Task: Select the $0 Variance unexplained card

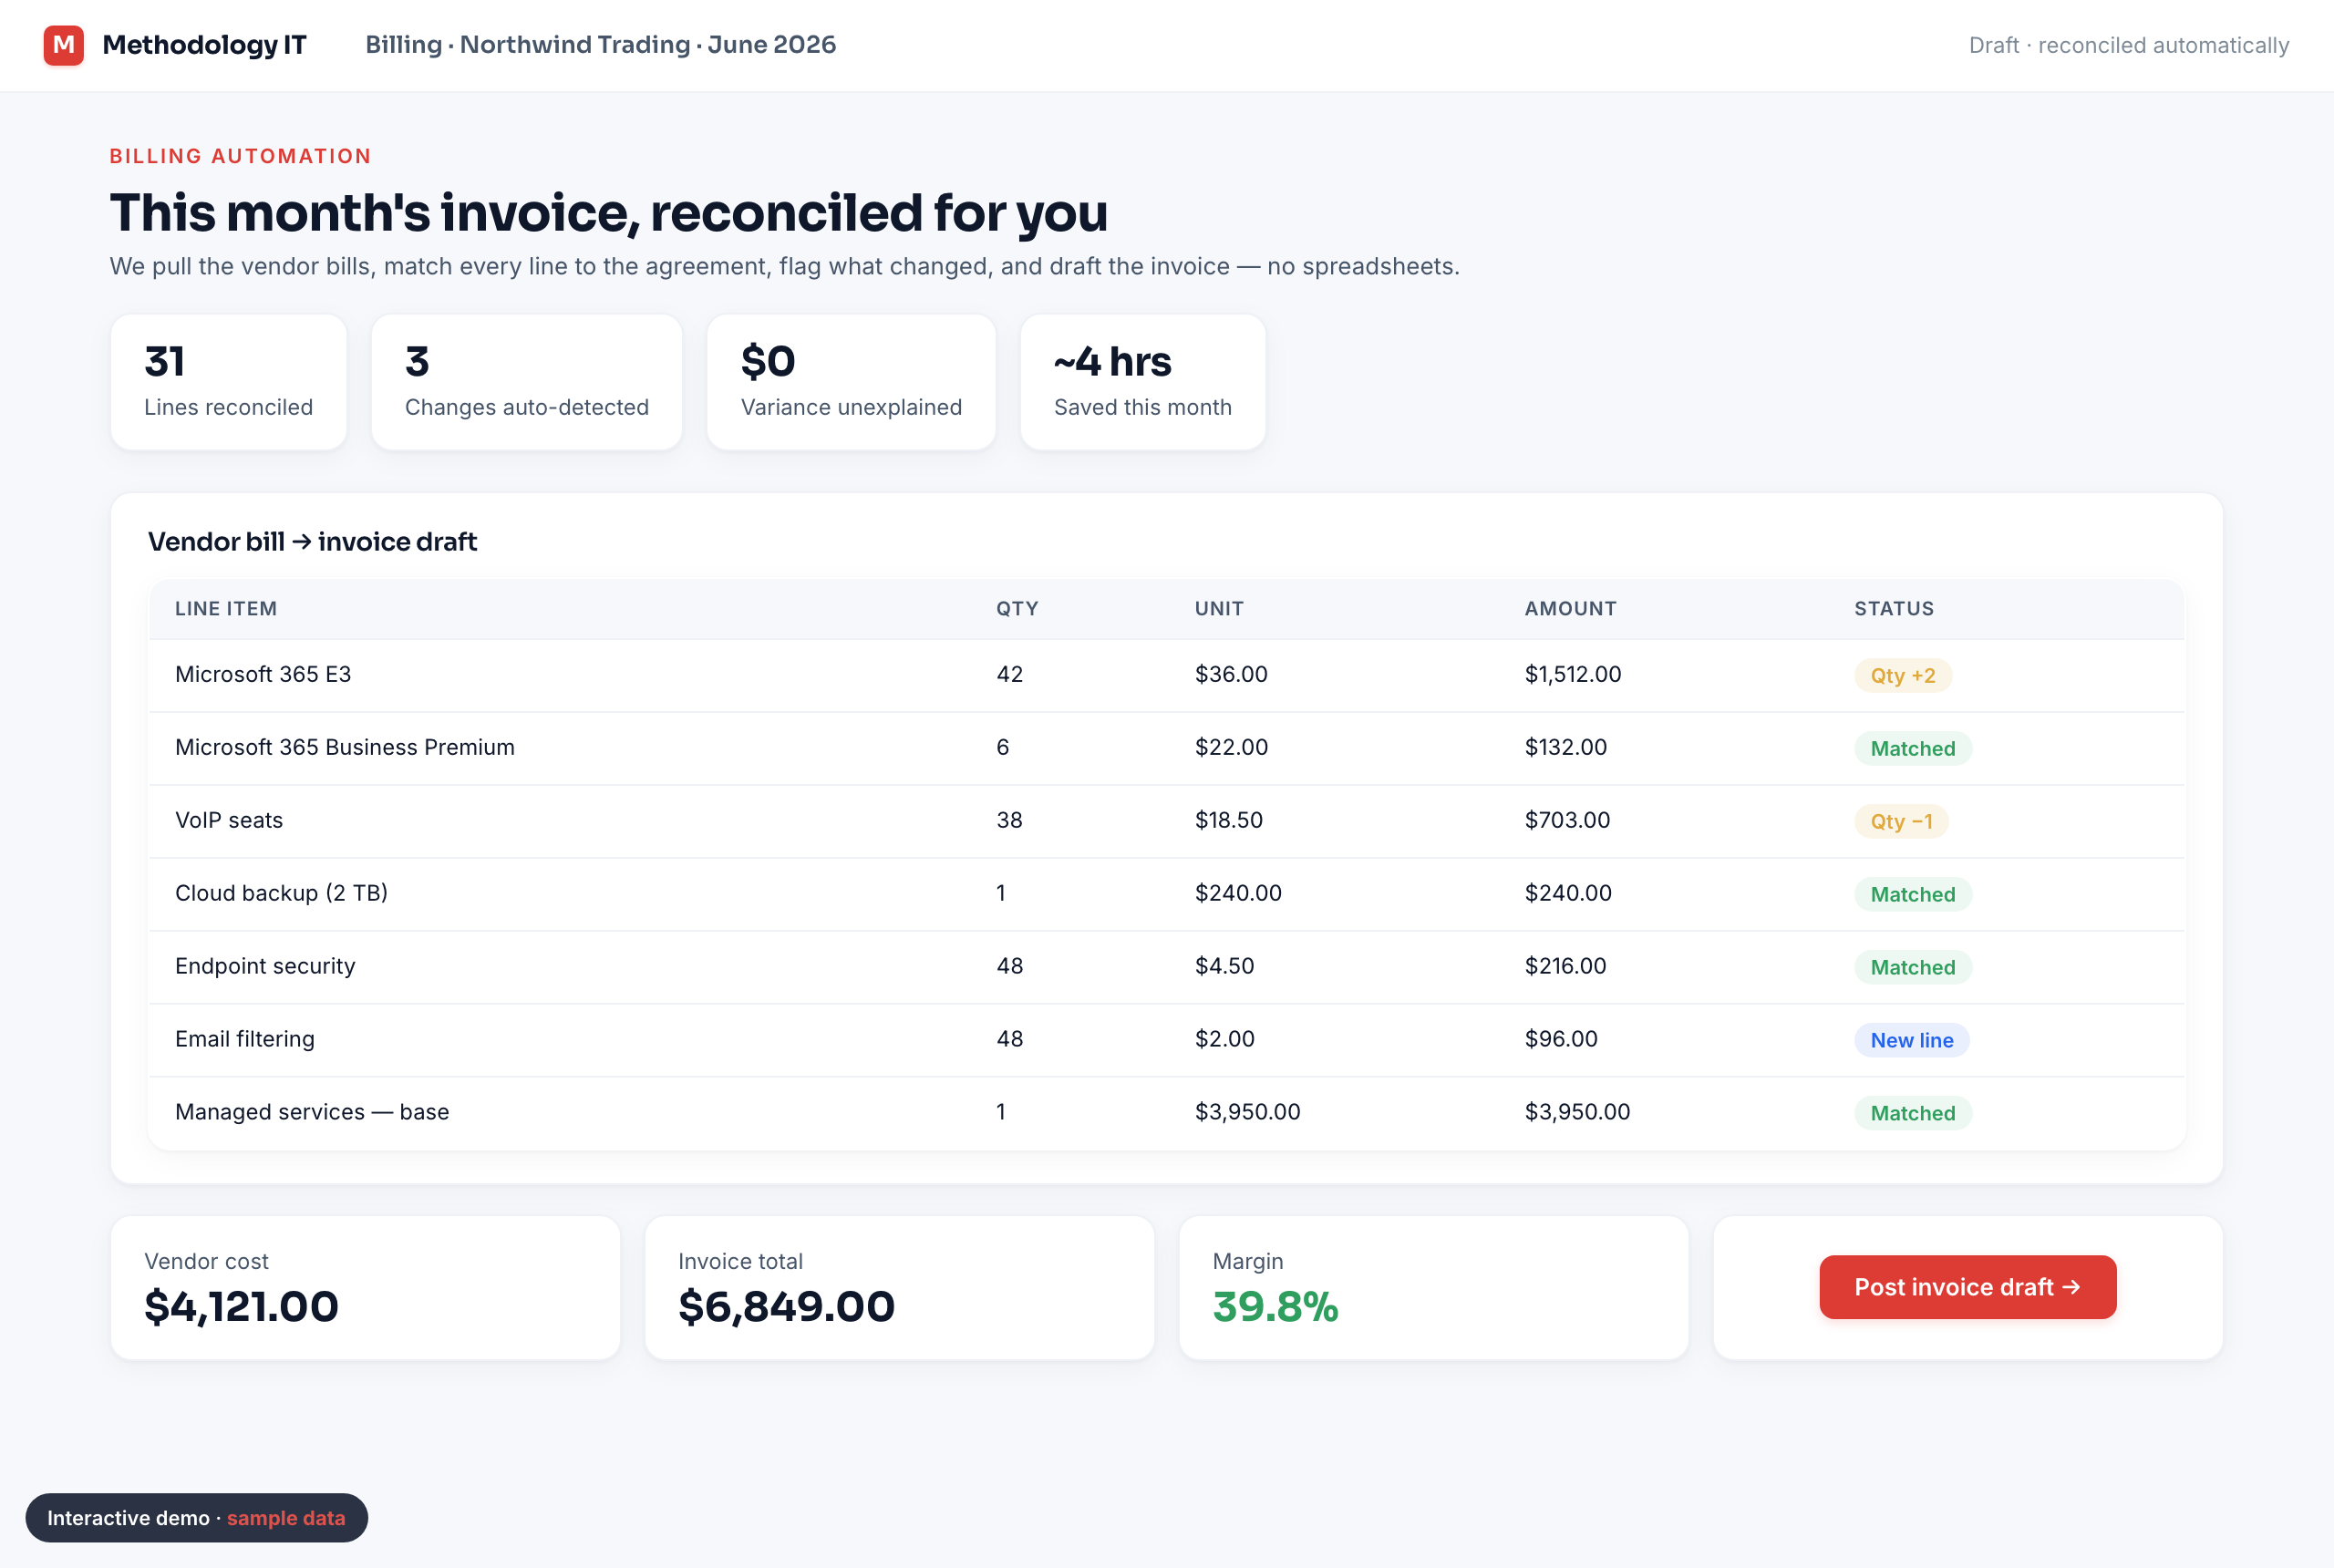Action: 851,382
